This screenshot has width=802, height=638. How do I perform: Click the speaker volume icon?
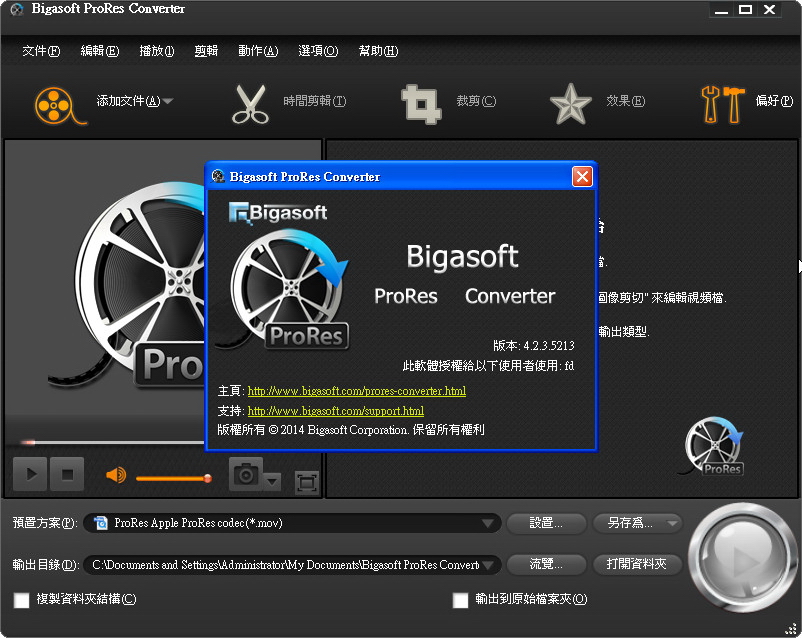click(x=116, y=475)
